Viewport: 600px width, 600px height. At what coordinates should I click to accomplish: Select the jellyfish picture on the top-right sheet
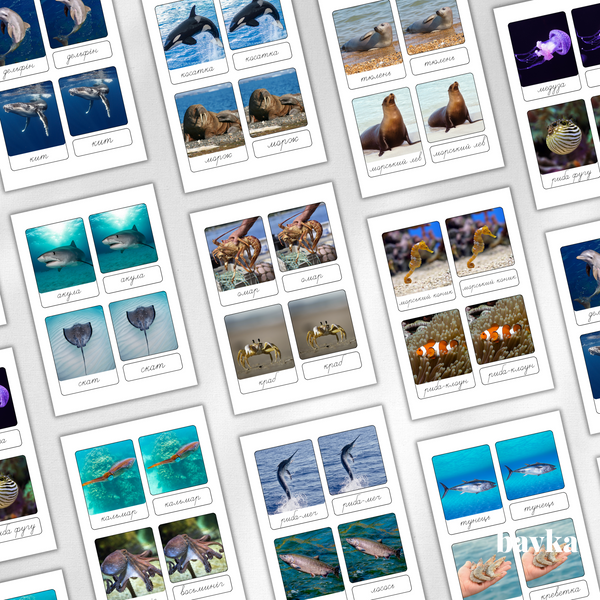(x=543, y=49)
